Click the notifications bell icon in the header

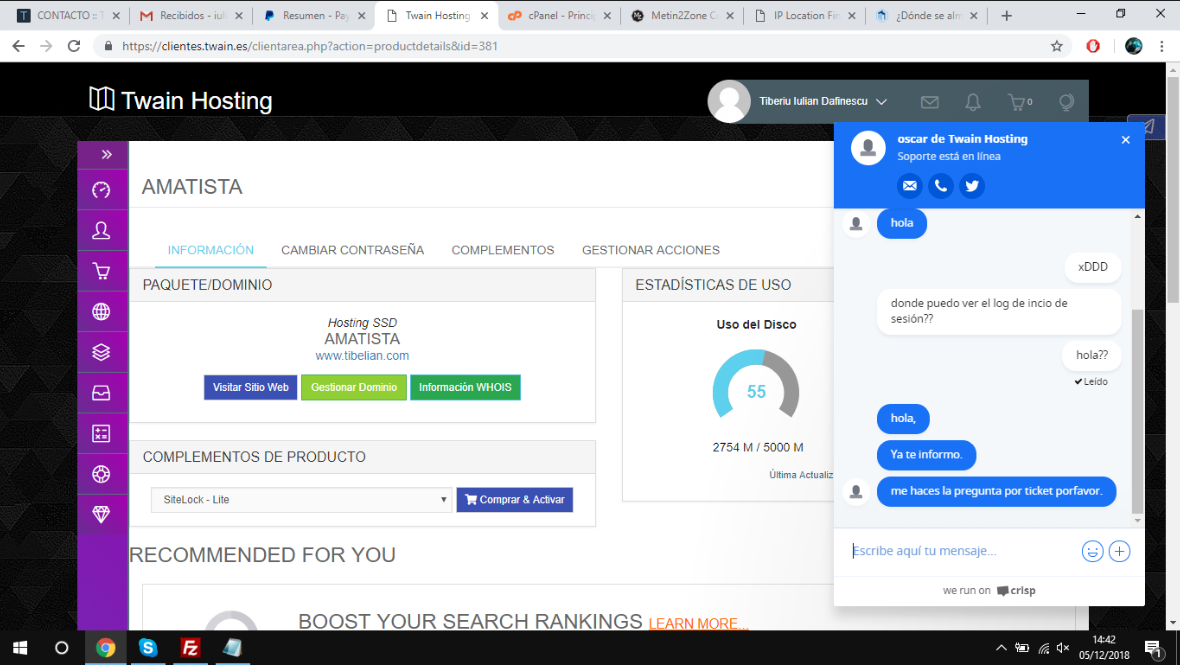(x=973, y=102)
